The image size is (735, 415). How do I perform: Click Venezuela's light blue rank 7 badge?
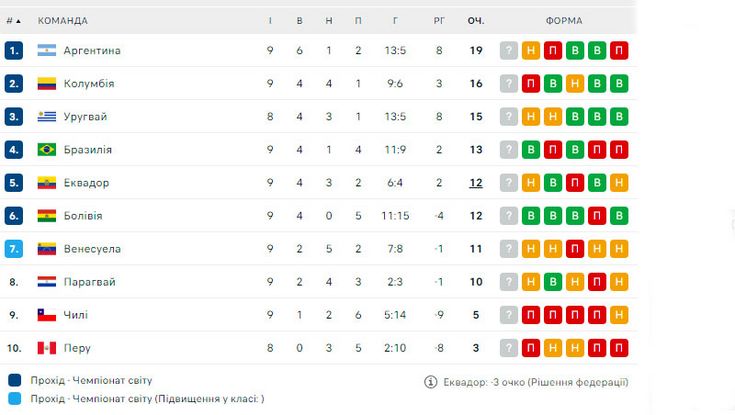tap(14, 249)
